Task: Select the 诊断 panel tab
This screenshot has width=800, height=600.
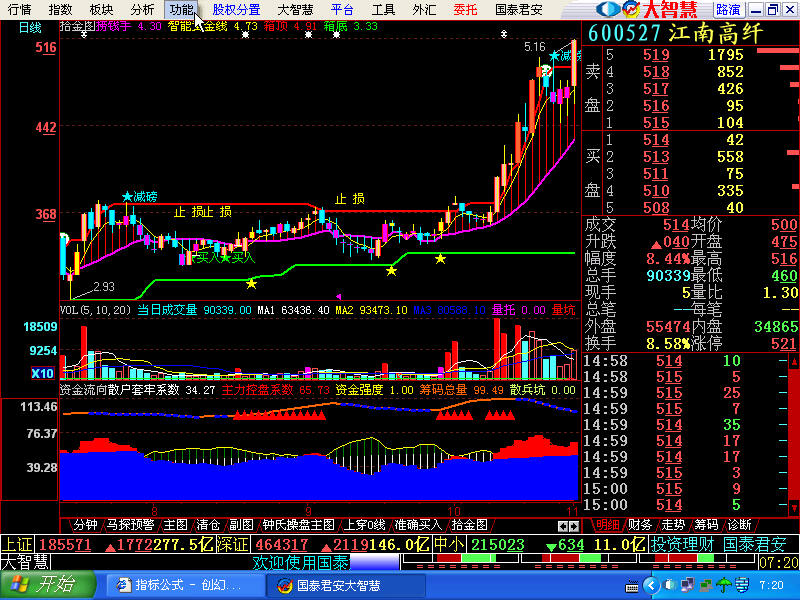Action: point(739,524)
